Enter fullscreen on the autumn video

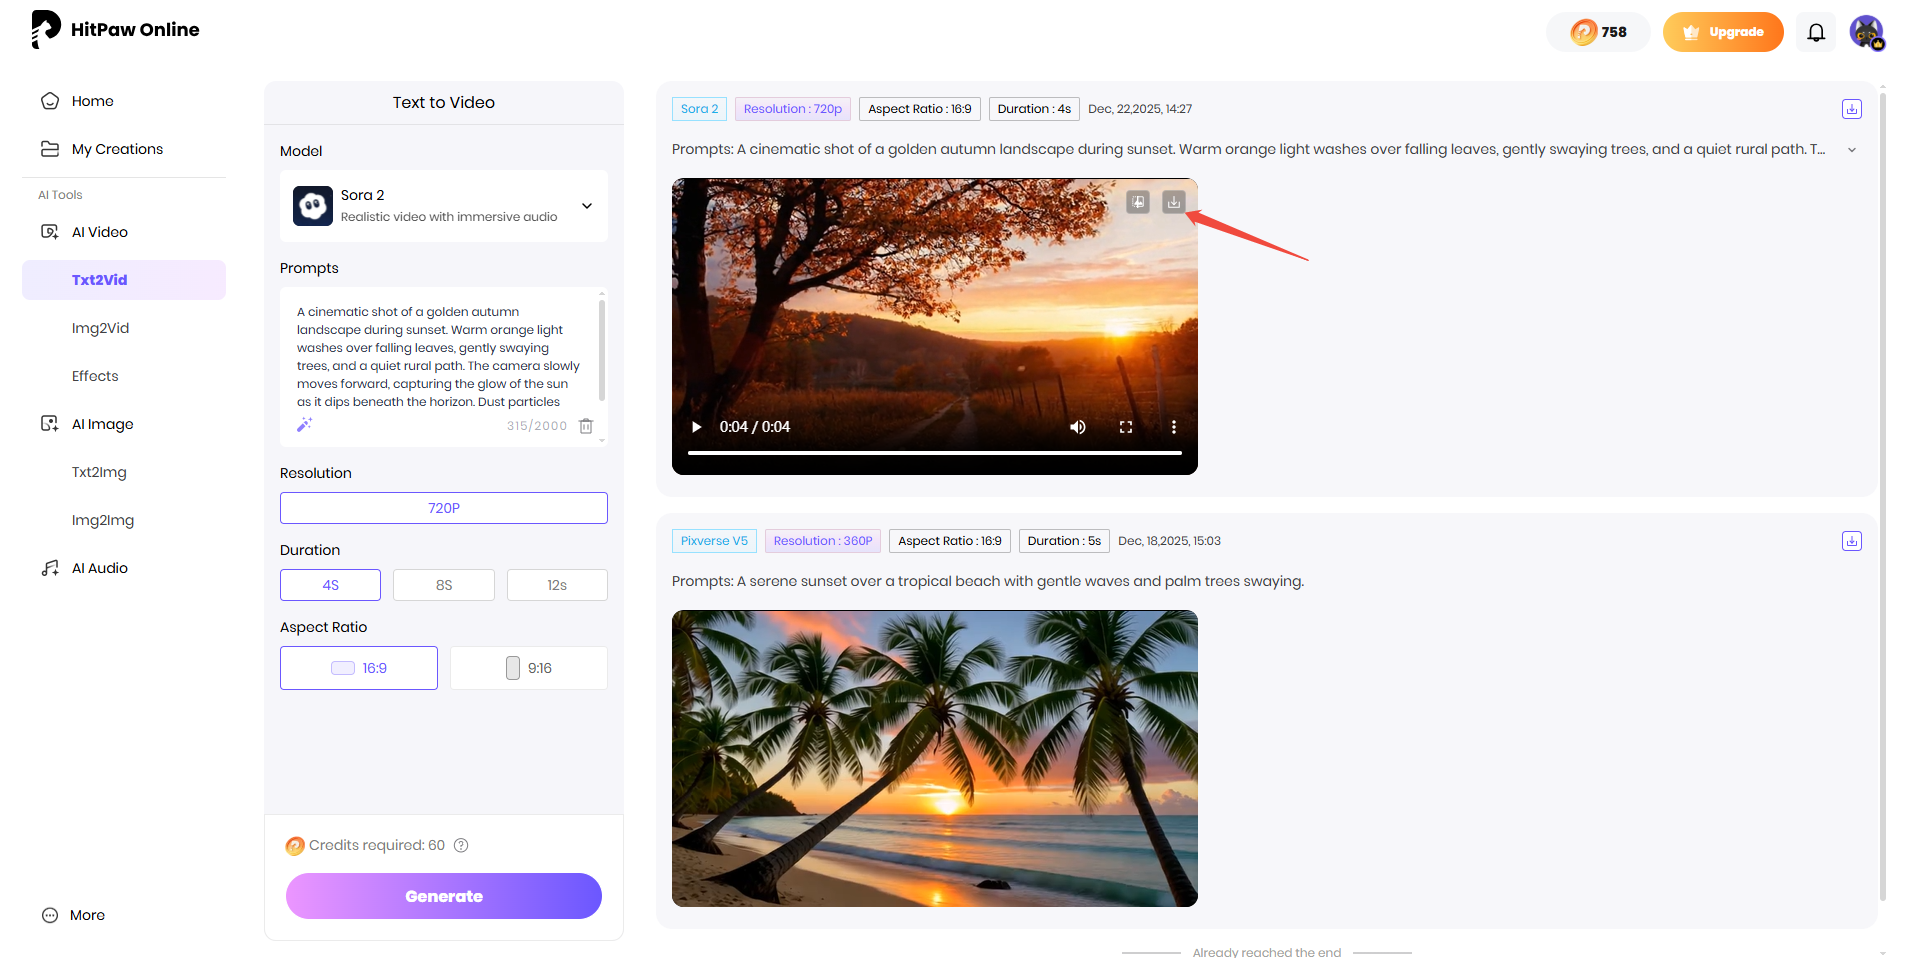point(1125,427)
